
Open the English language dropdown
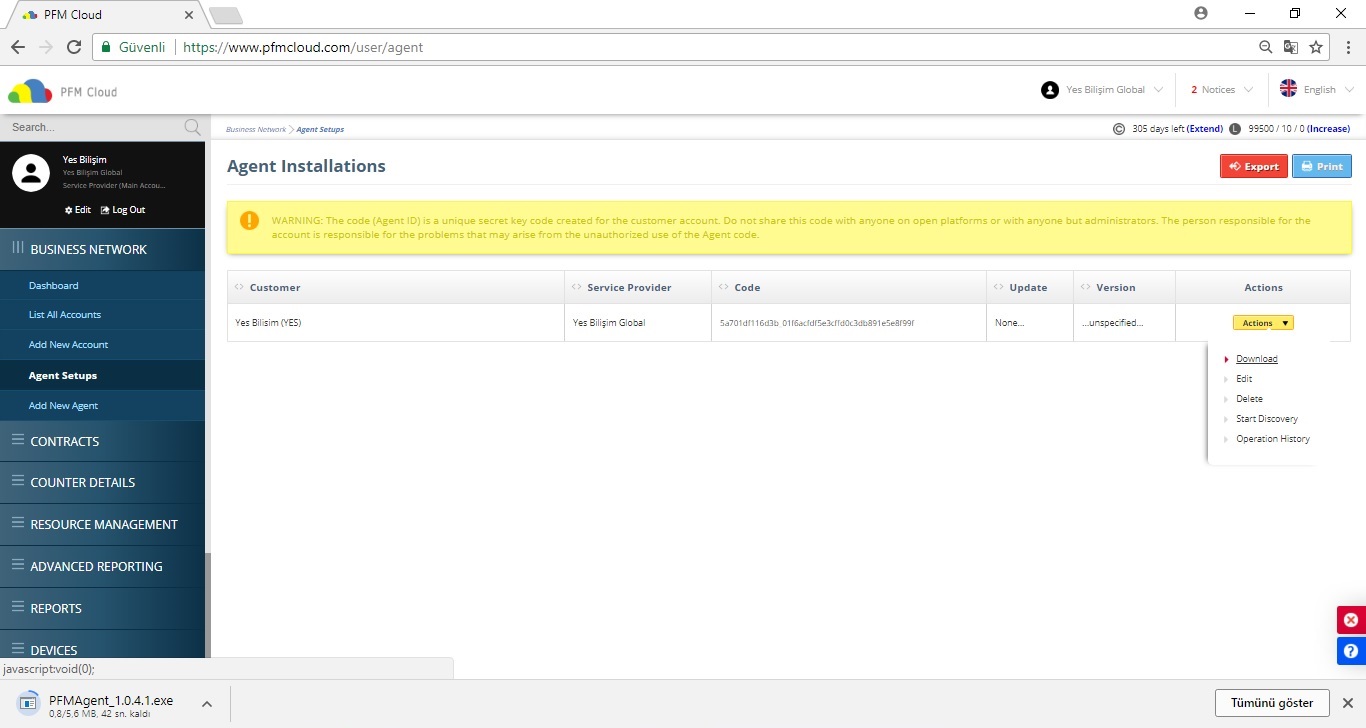pos(1317,89)
